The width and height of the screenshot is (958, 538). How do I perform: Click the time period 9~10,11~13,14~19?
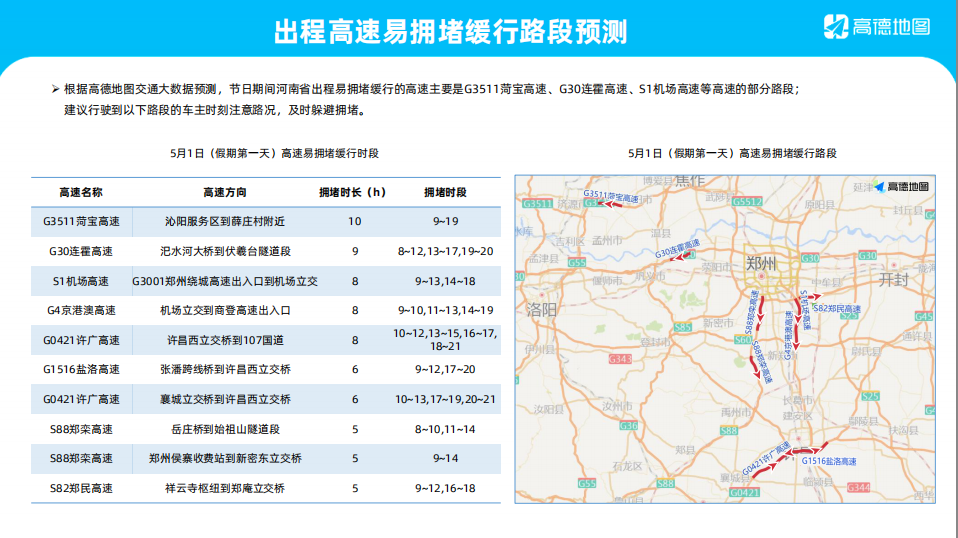[x=445, y=310]
